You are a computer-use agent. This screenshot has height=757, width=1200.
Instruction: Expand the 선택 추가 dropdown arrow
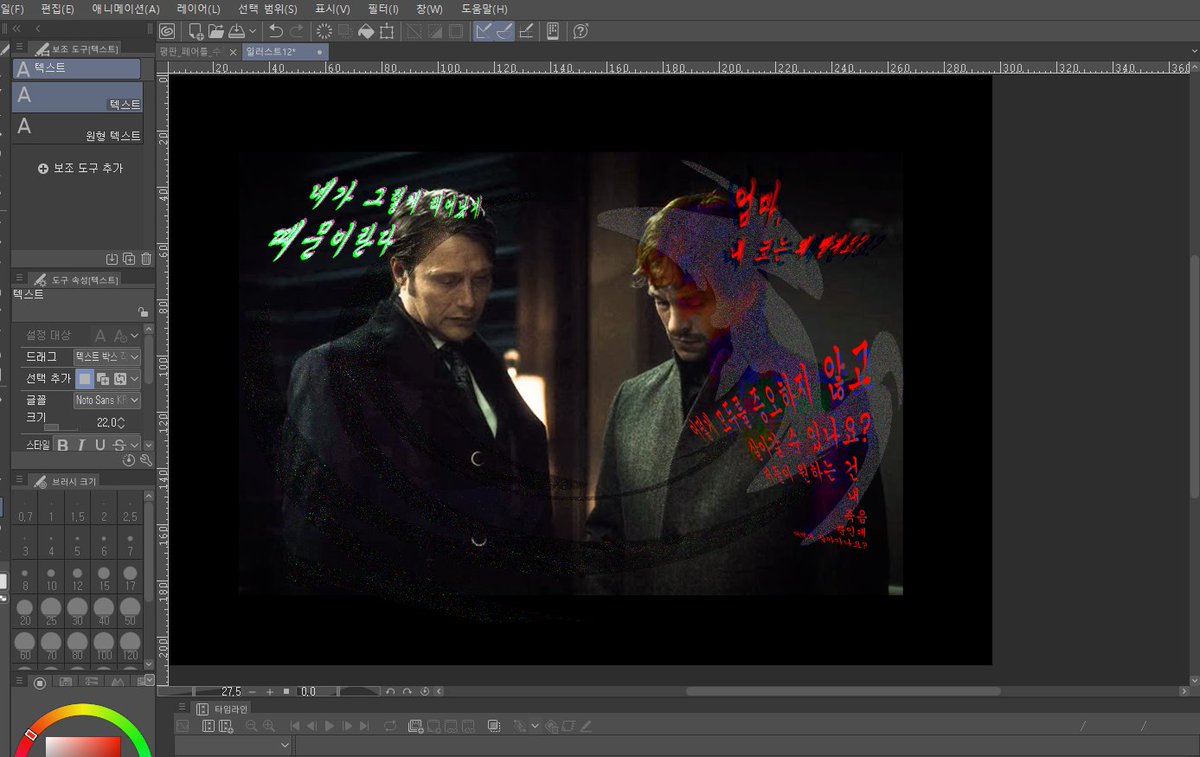click(134, 379)
